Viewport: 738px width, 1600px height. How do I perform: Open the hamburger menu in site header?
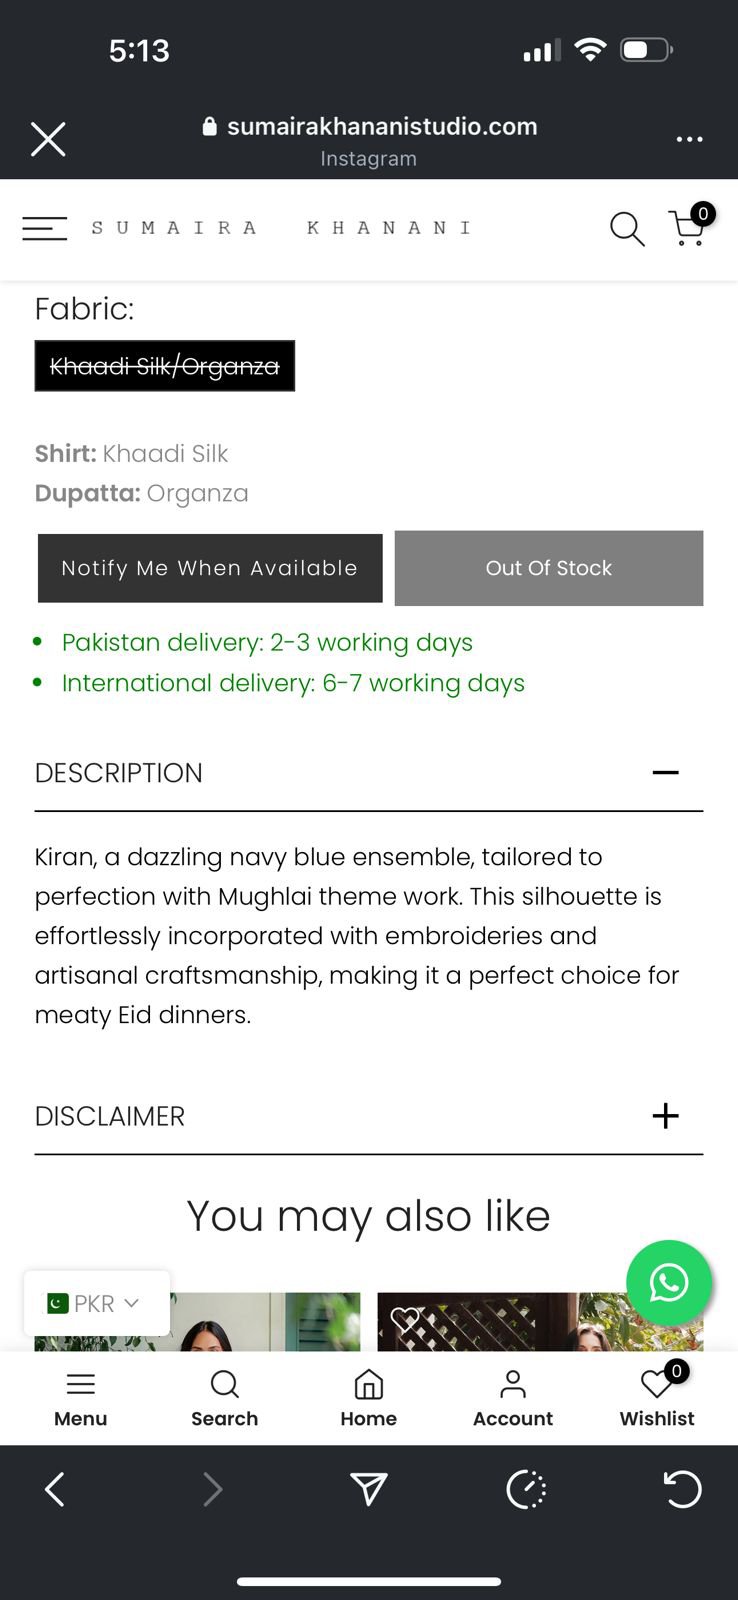pos(45,229)
